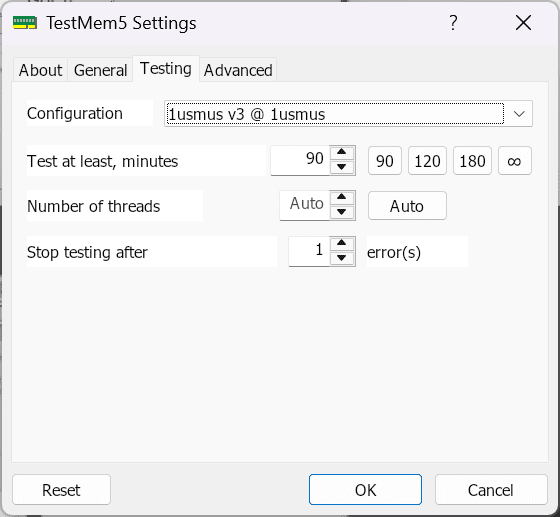The width and height of the screenshot is (560, 517).
Task: Confirm the settings with OK
Action: 365,490
